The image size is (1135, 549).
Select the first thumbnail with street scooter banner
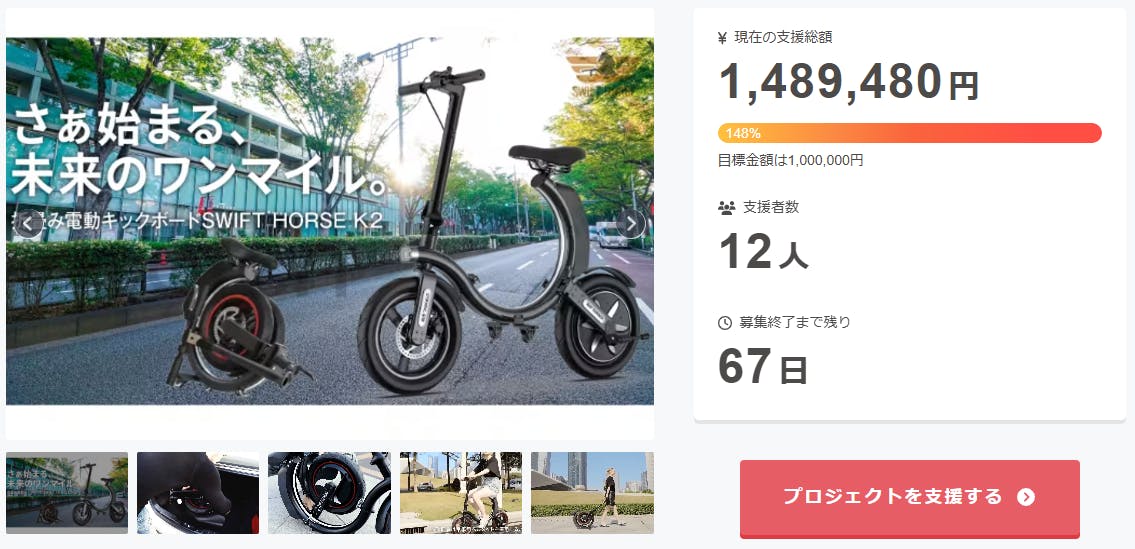coord(67,493)
